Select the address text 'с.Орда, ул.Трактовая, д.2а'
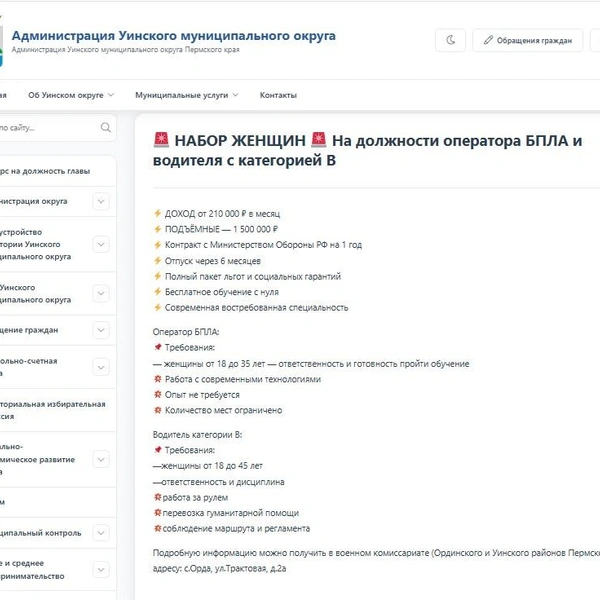The image size is (600, 600). coord(235,568)
